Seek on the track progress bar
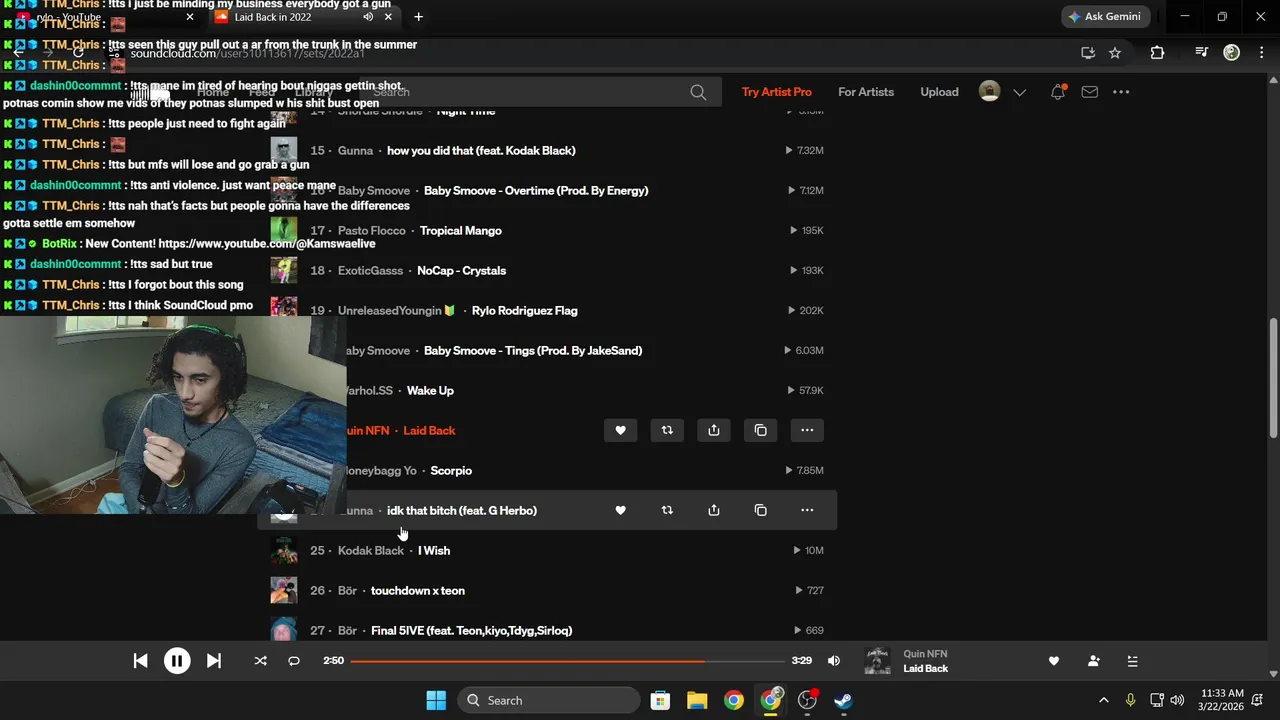This screenshot has width=1280, height=720. click(567, 661)
